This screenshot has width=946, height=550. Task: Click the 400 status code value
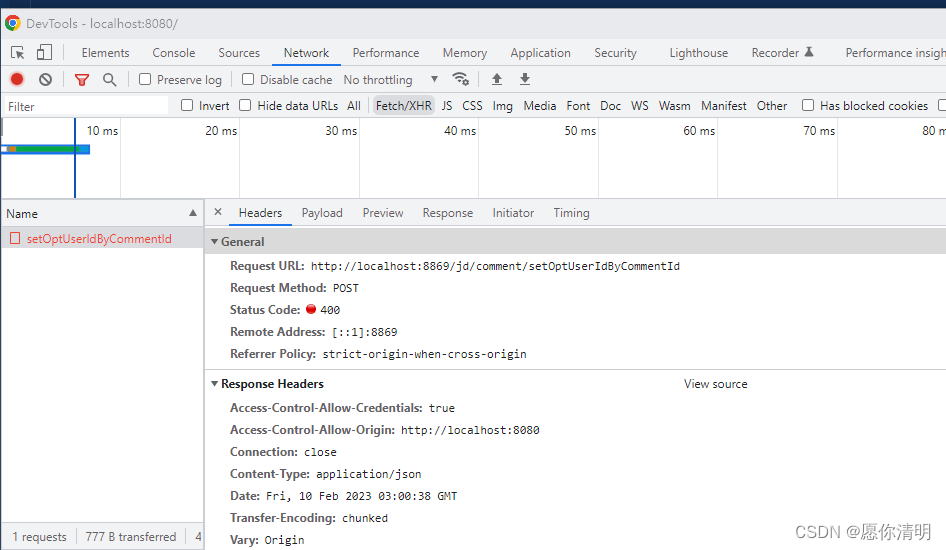pos(330,310)
